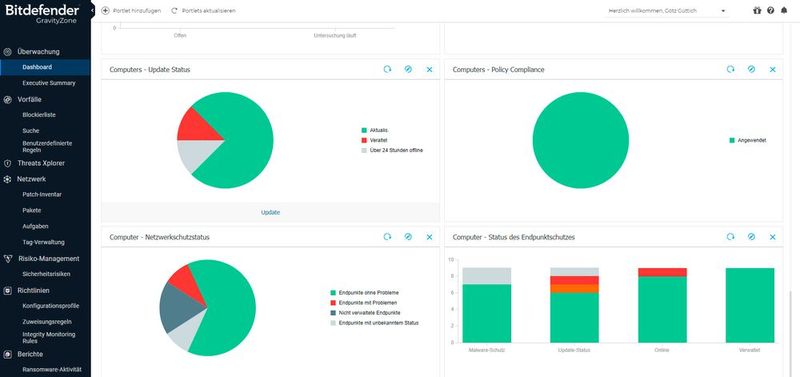Screen dimensions: 800x377
Task: Click Portlet hinzufügen text button
Action: click(x=137, y=10)
